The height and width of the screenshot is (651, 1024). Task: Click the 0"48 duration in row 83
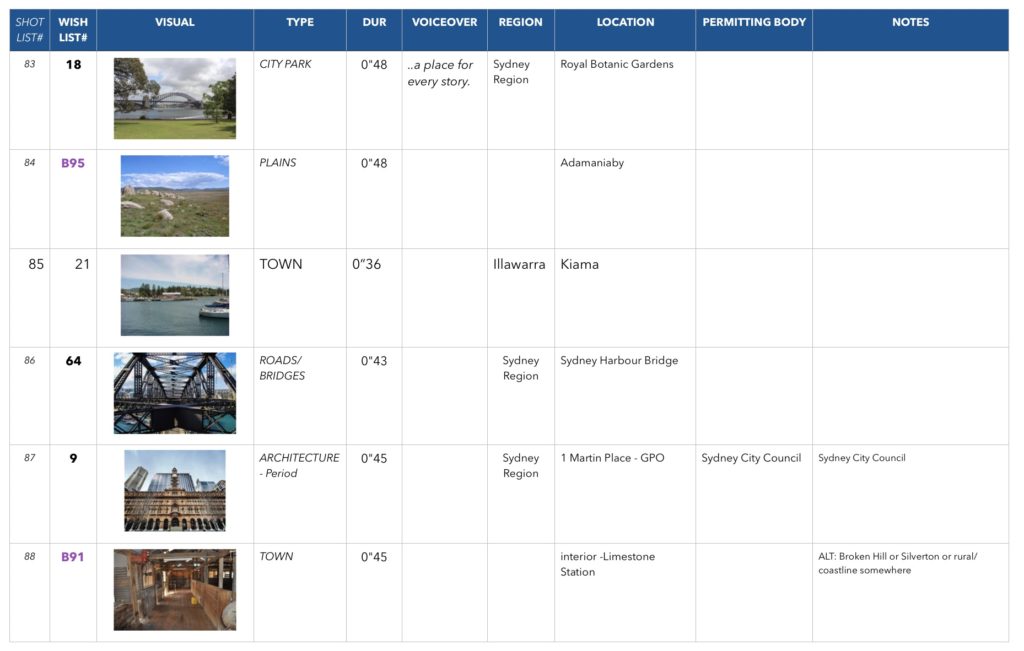374,65
